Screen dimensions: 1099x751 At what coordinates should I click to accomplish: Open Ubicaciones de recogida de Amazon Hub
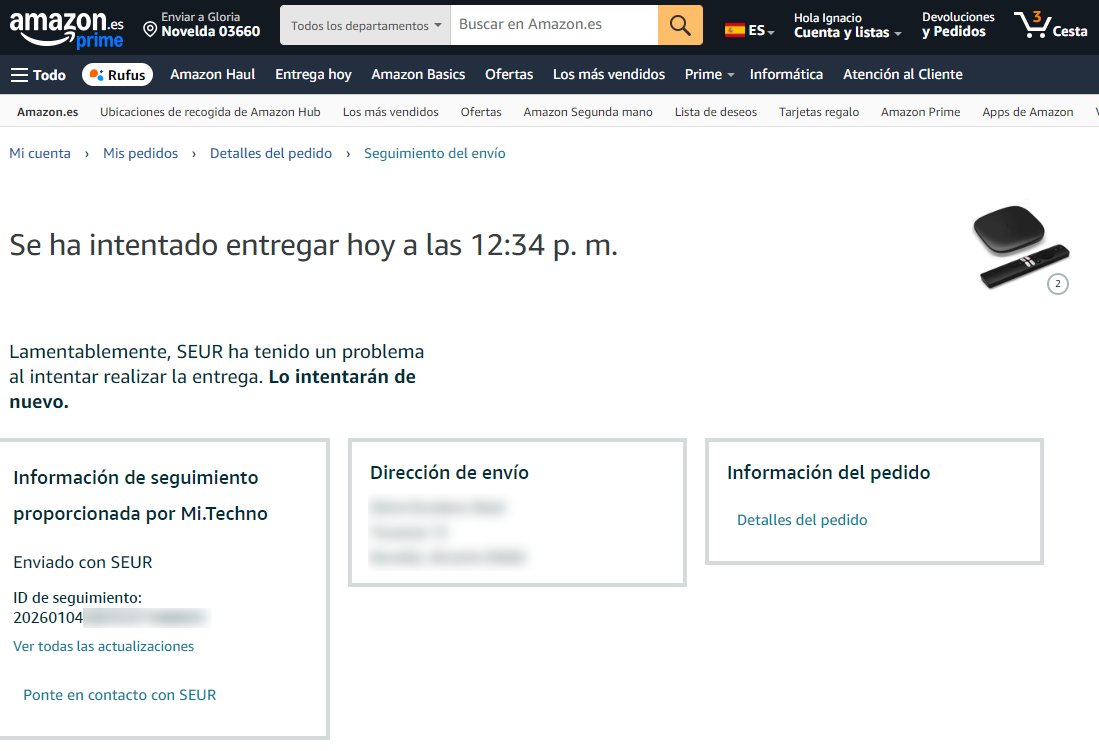(x=210, y=112)
